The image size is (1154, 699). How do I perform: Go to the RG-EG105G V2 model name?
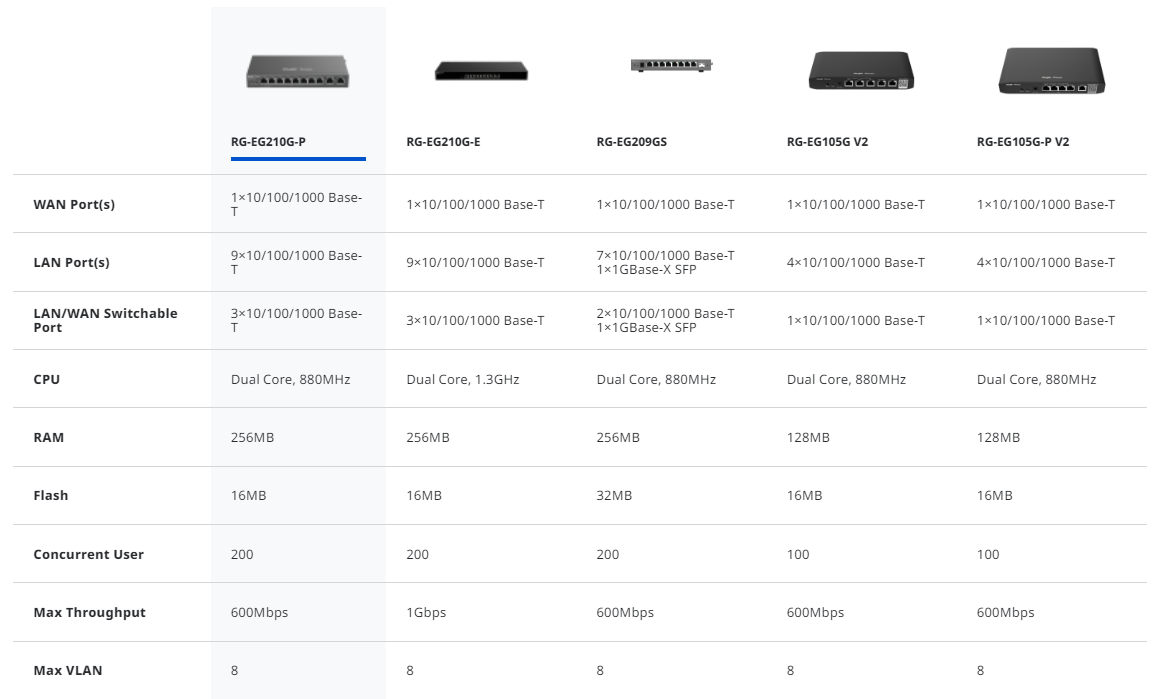pos(827,142)
